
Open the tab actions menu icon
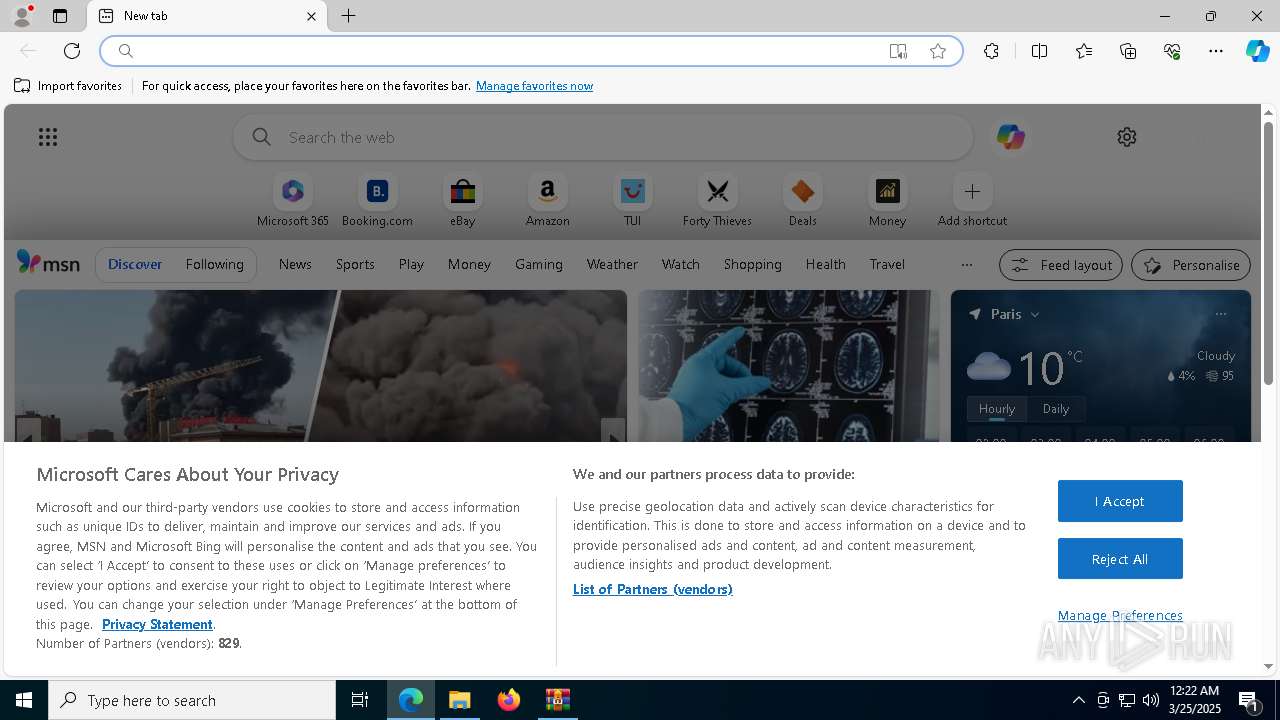coord(60,16)
